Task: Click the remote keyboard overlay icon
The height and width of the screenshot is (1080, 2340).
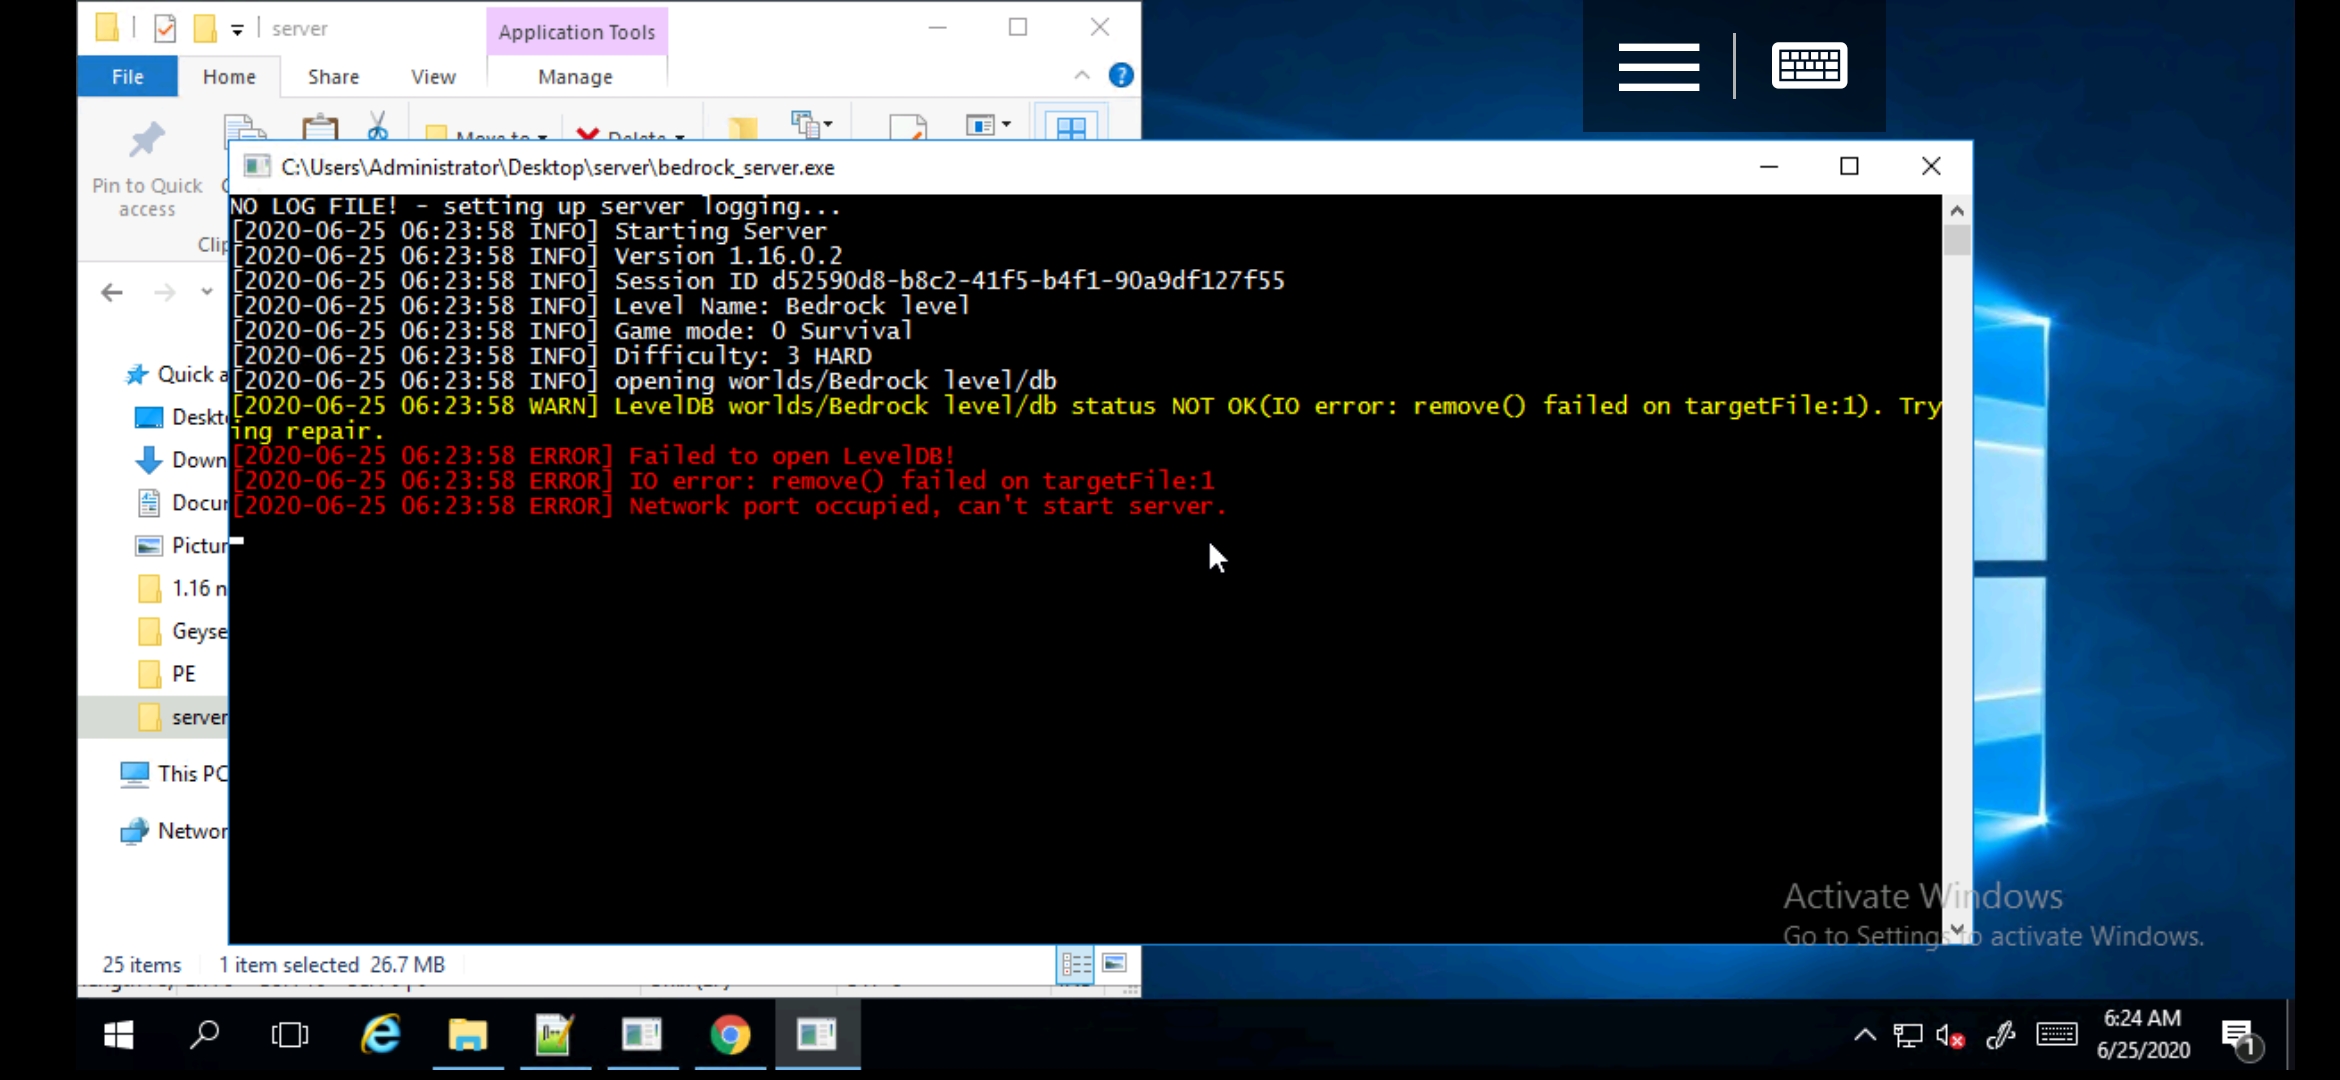Action: pyautogui.click(x=1809, y=66)
